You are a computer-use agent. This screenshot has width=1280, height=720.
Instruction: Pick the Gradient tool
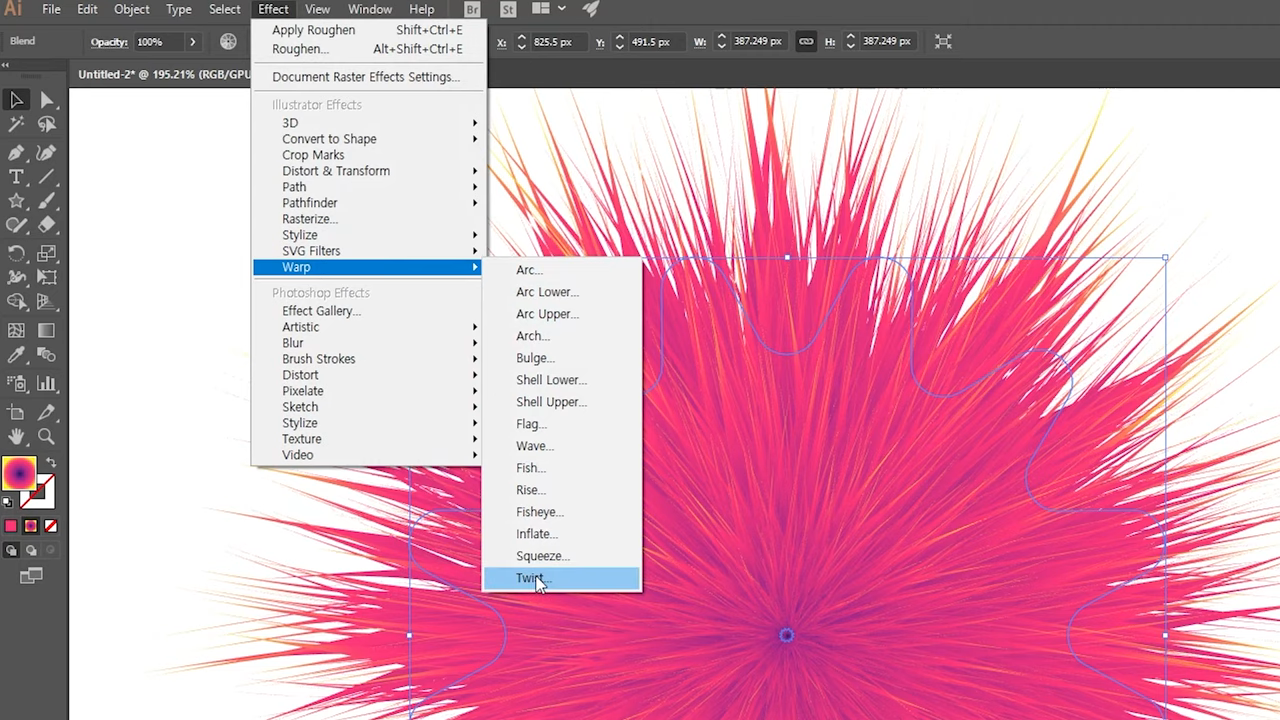point(47,330)
